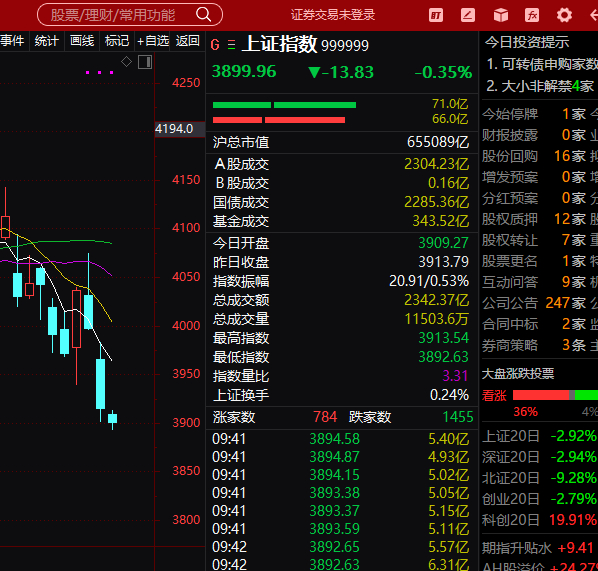The width and height of the screenshot is (598, 571).
Task: Focus the 股票/理财/常用功能 search box
Action: [130, 15]
